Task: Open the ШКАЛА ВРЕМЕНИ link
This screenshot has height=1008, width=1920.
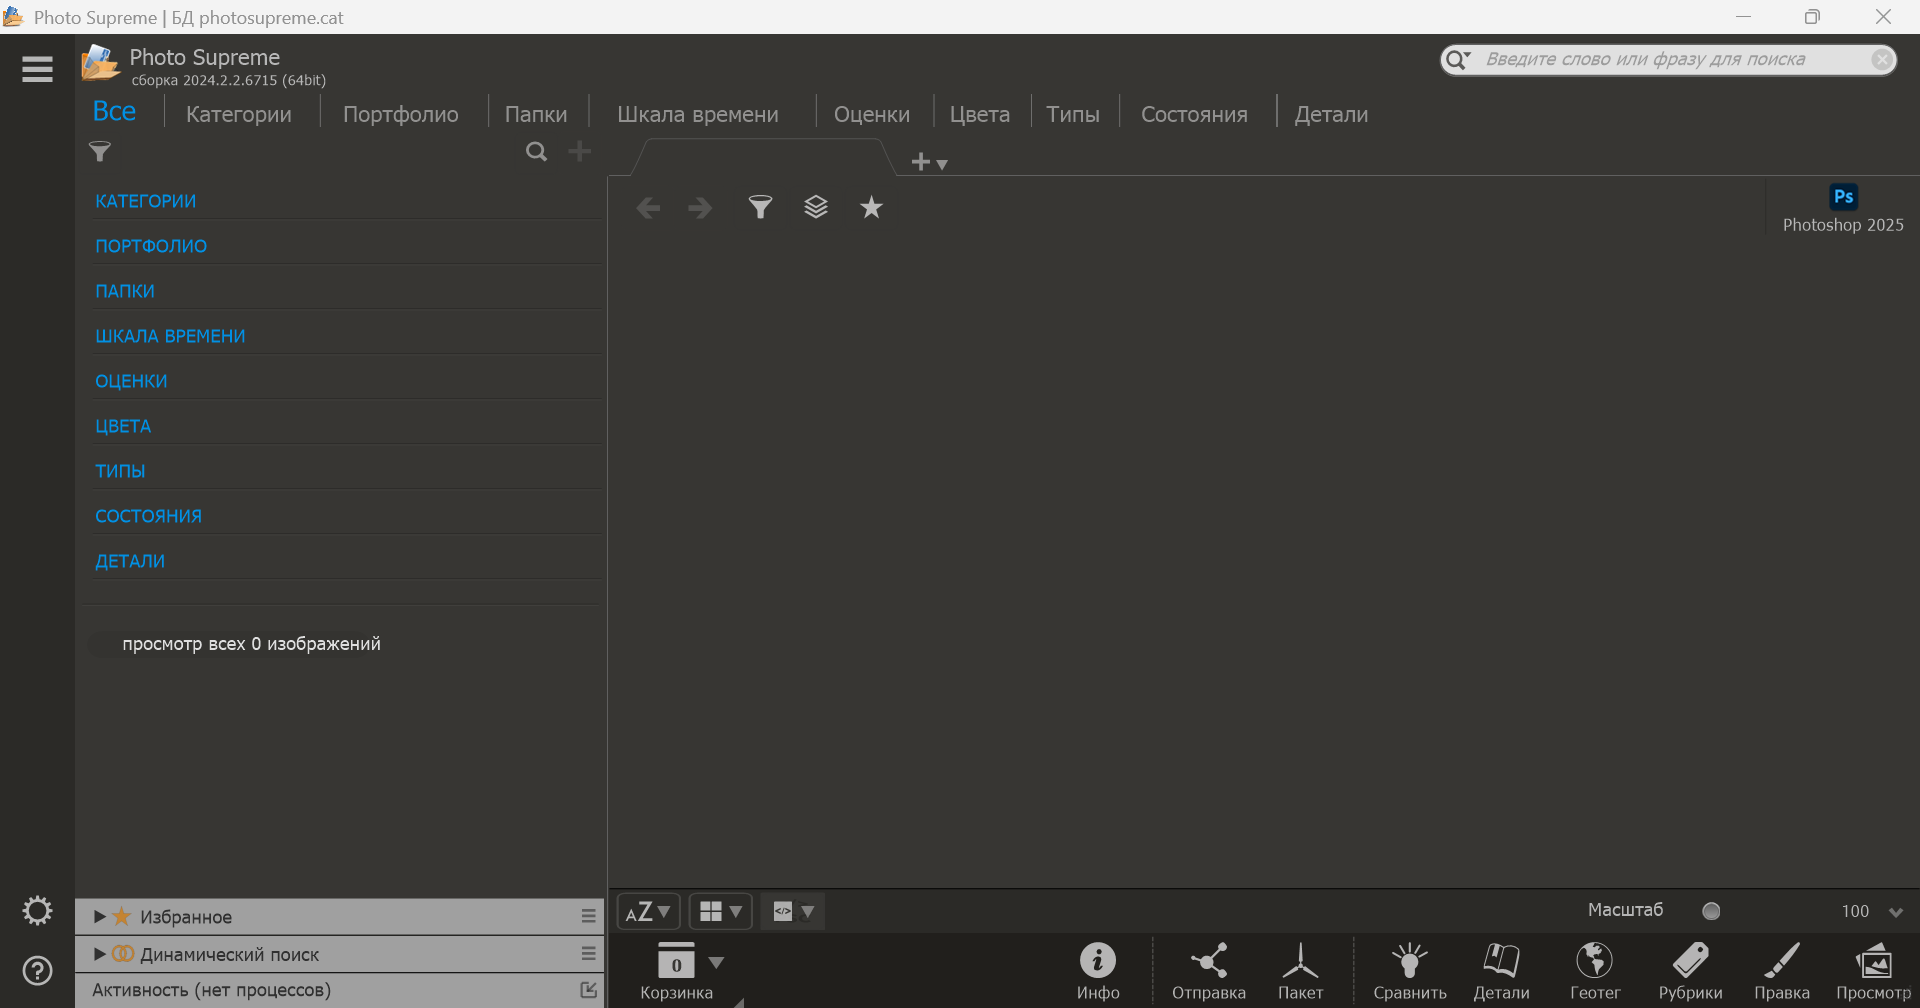Action: 170,336
